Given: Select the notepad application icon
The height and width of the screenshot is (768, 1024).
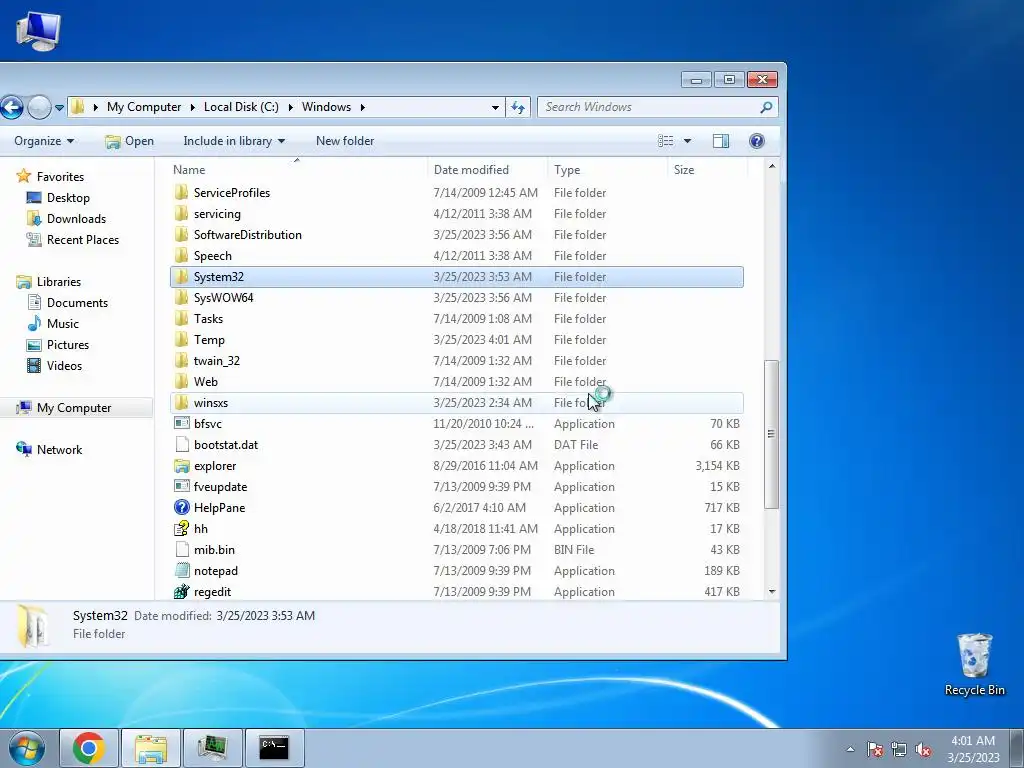Looking at the screenshot, I should tap(182, 571).
